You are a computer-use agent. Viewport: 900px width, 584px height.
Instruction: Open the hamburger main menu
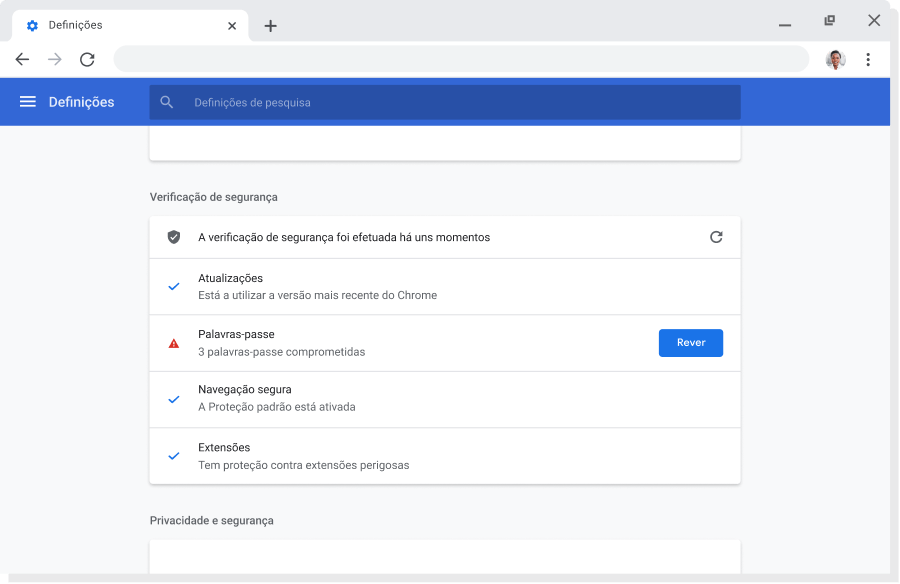pos(28,102)
